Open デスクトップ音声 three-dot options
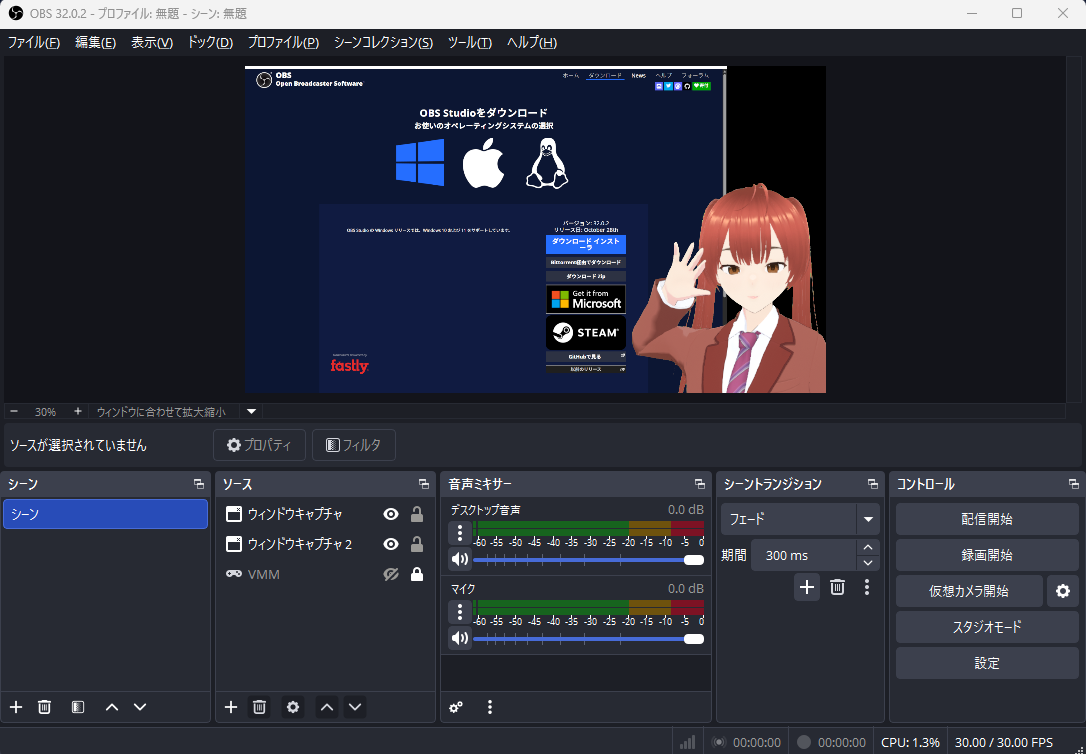Image resolution: width=1086 pixels, height=754 pixels. tap(460, 533)
